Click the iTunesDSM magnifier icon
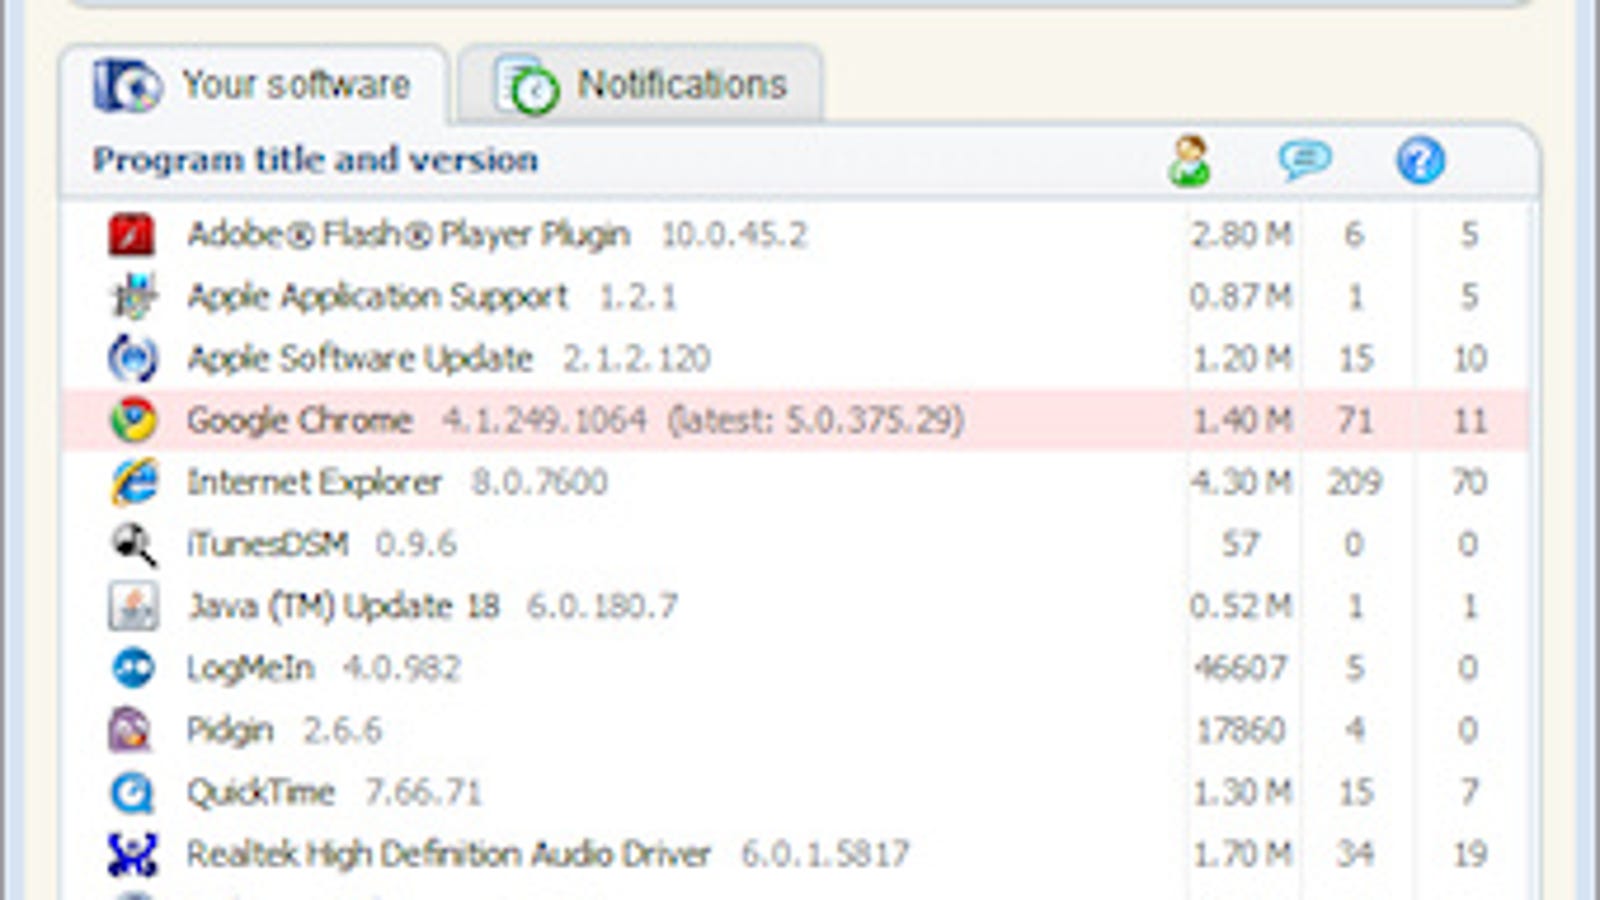 click(x=132, y=544)
